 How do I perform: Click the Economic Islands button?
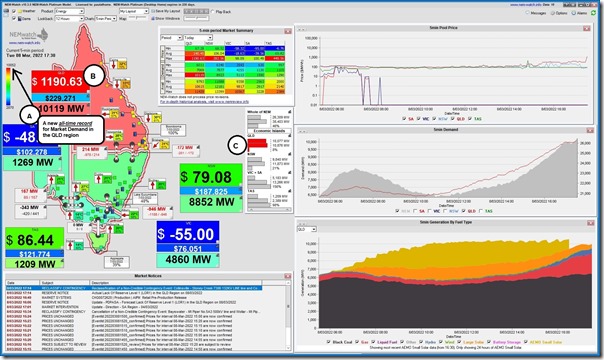[269, 131]
